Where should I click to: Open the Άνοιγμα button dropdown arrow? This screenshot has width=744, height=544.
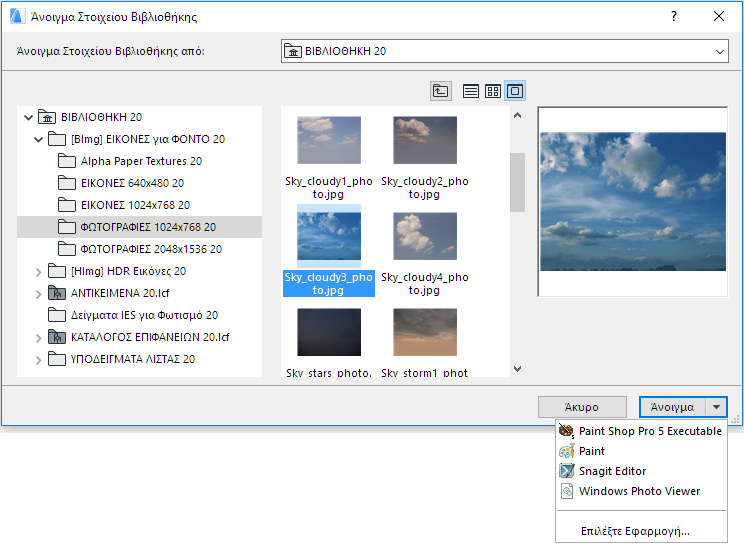coord(716,407)
